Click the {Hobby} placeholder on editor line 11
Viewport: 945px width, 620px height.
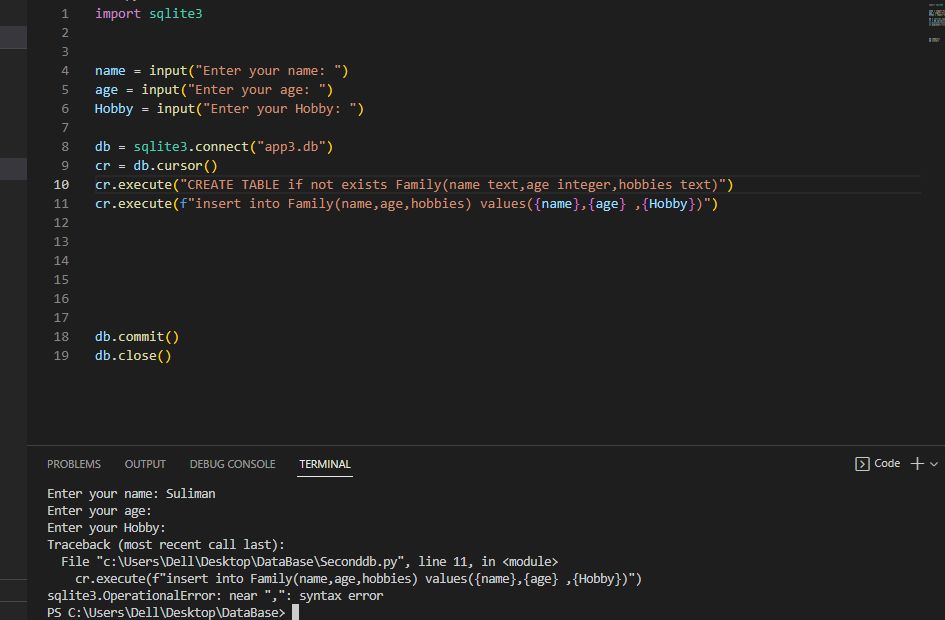pyautogui.click(x=668, y=204)
